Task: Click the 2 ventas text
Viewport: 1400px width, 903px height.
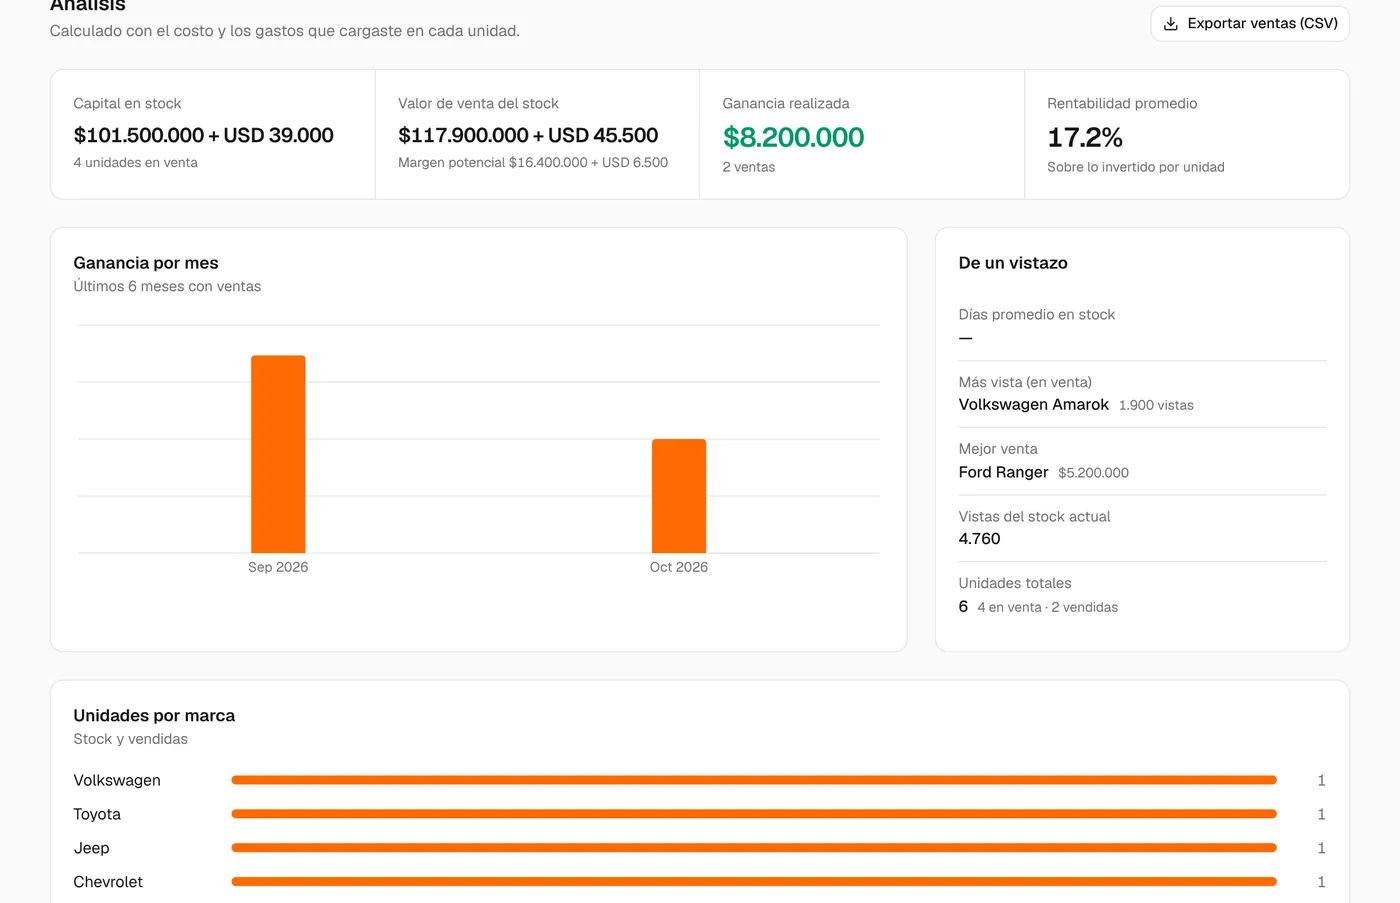Action: click(x=749, y=167)
